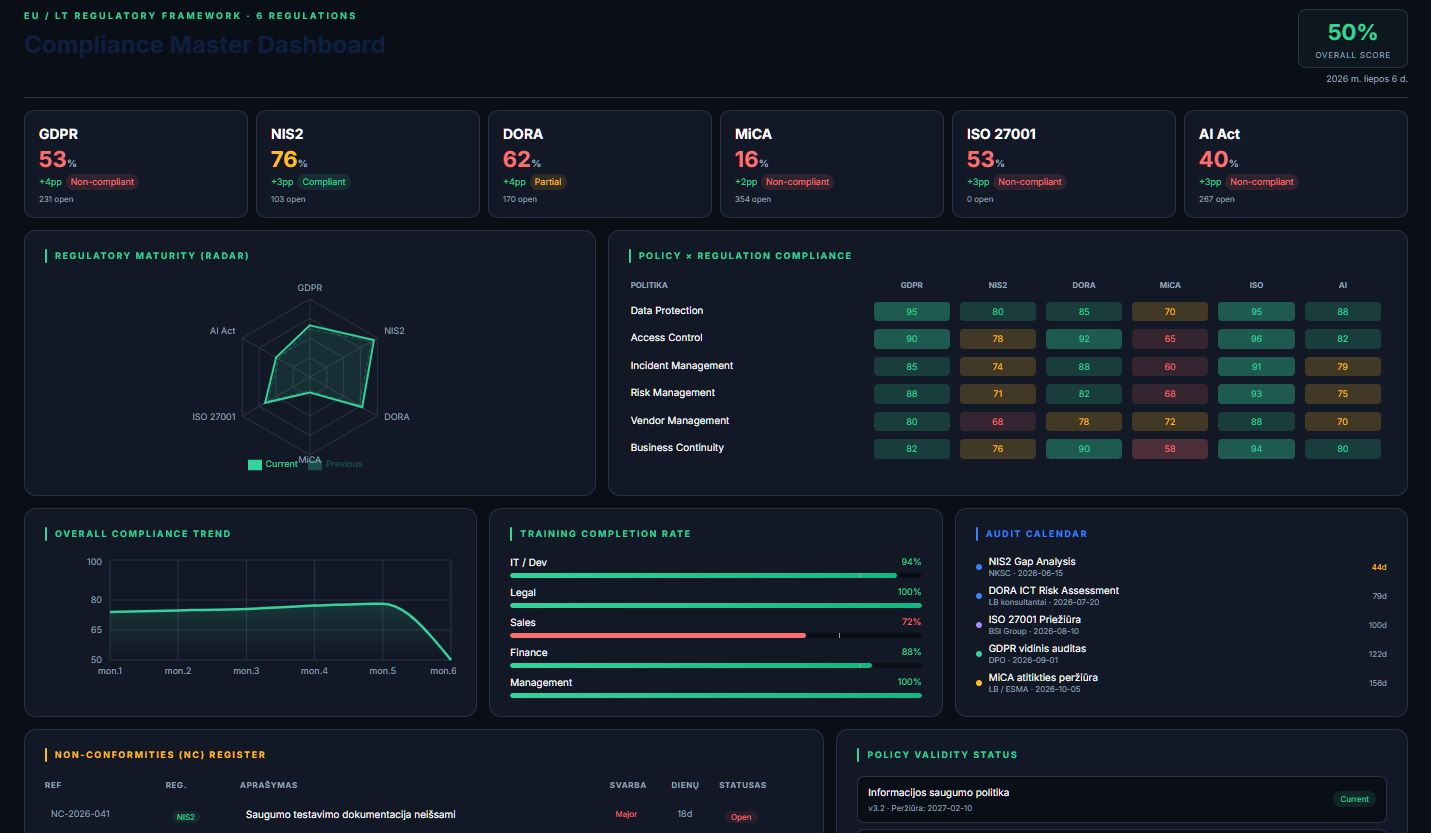
Task: Open the NIS2 Gap Analysis audit entry
Action: [x=1181, y=567]
